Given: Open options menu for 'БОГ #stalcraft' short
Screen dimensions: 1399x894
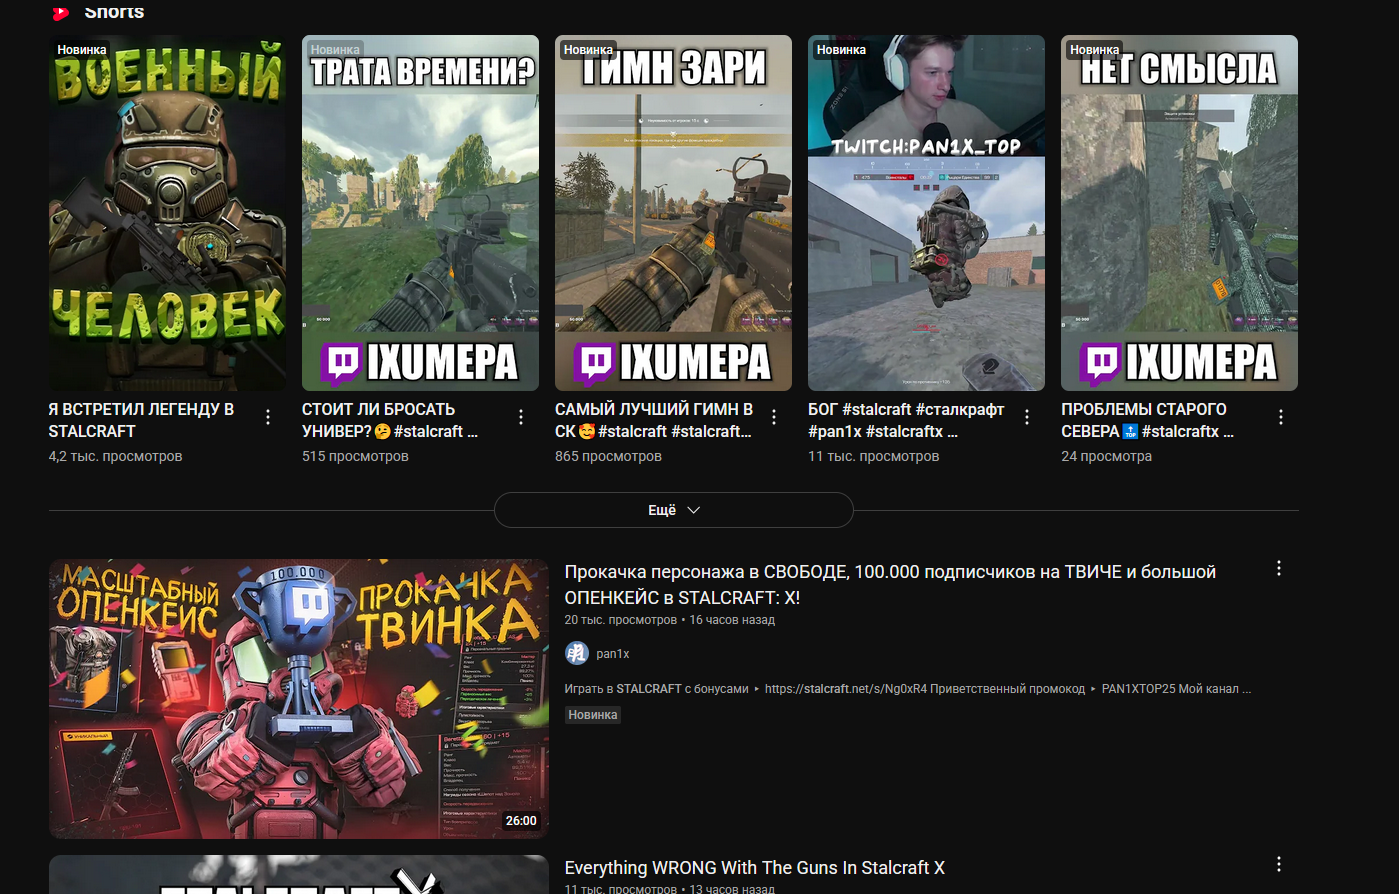Looking at the screenshot, I should pos(1027,417).
